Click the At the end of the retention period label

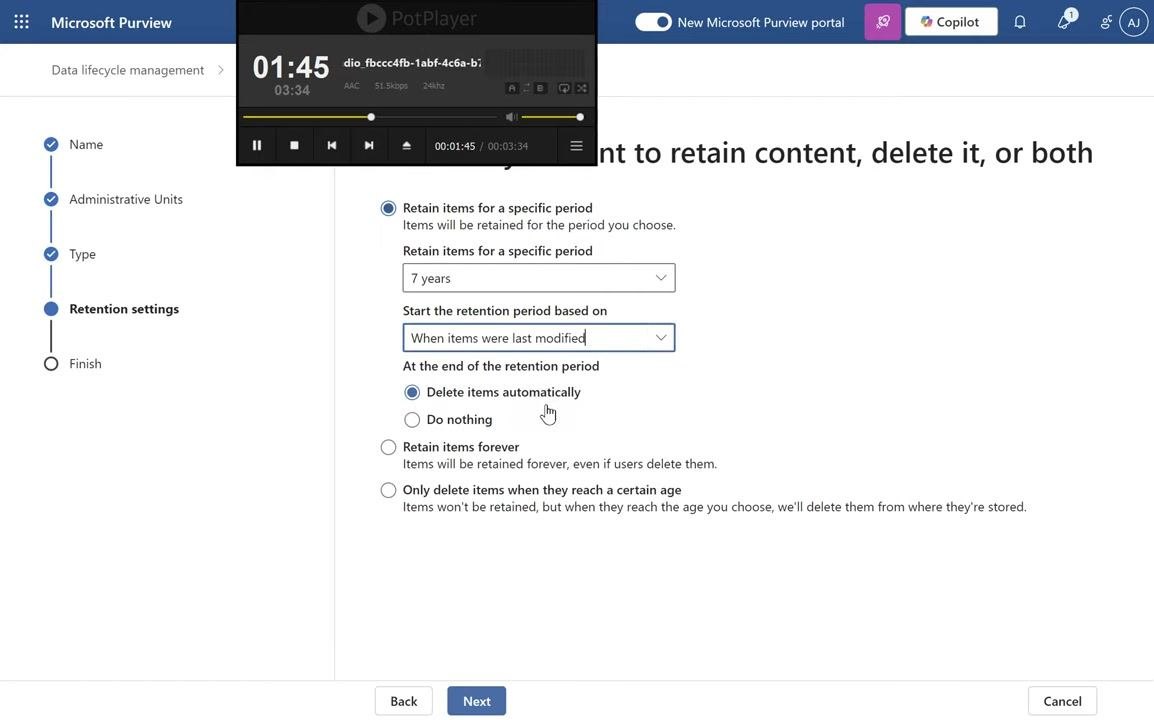click(500, 366)
